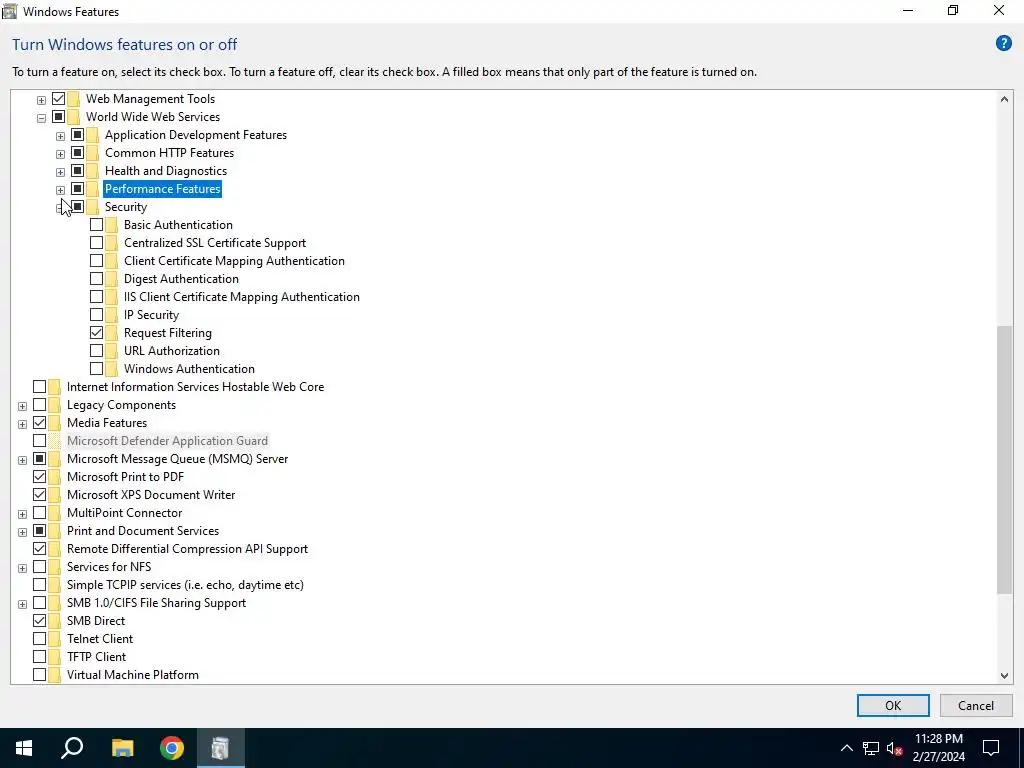Launch File Explorer from taskbar
The image size is (1024, 768).
122,748
